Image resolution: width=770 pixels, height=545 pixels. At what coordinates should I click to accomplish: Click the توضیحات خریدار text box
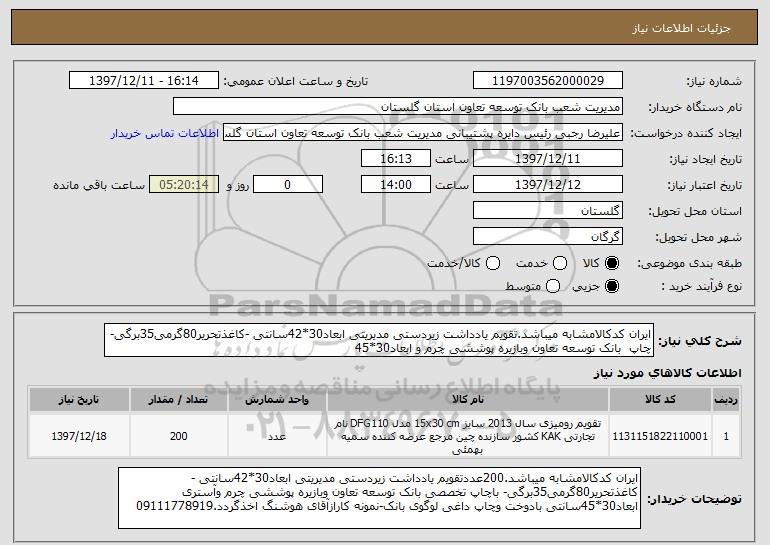pyautogui.click(x=380, y=498)
